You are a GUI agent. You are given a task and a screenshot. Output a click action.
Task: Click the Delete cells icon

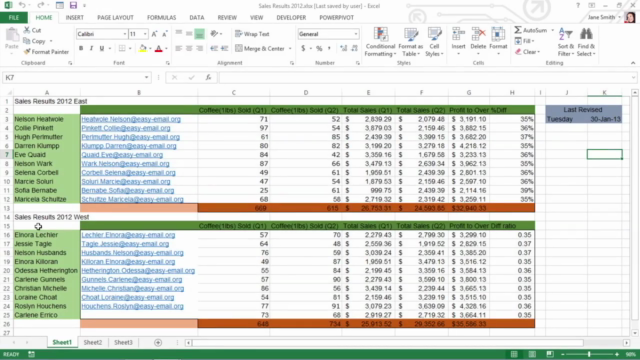478,34
